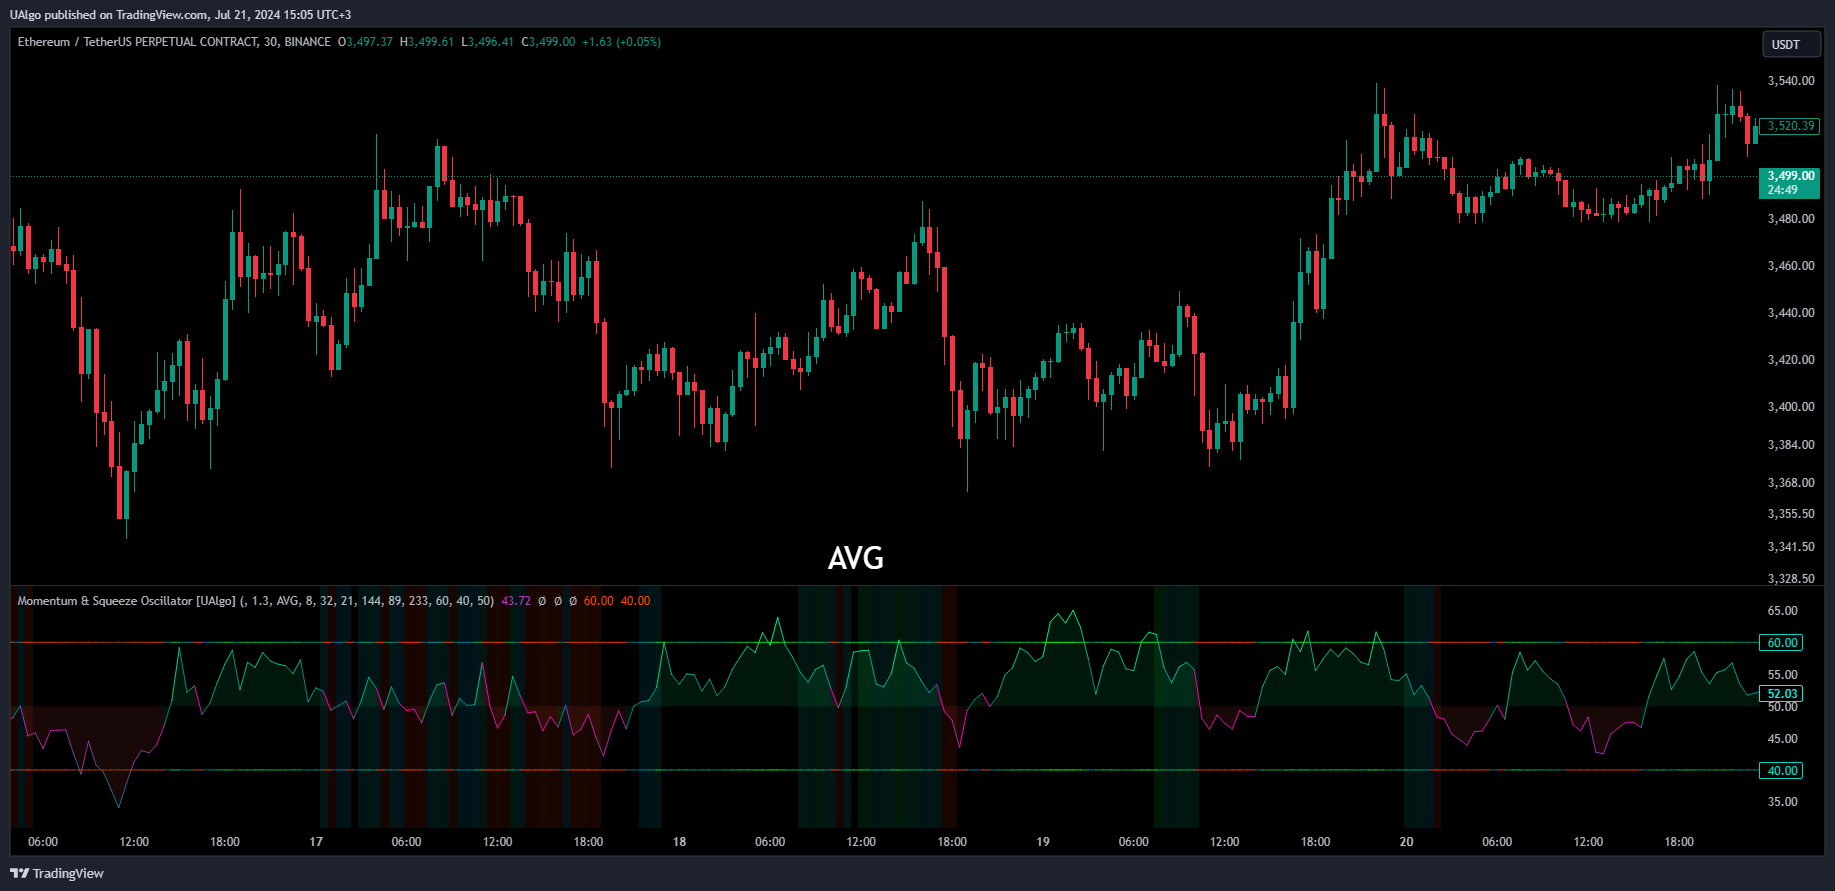Click the date label 20 on time axis

click(x=1406, y=842)
